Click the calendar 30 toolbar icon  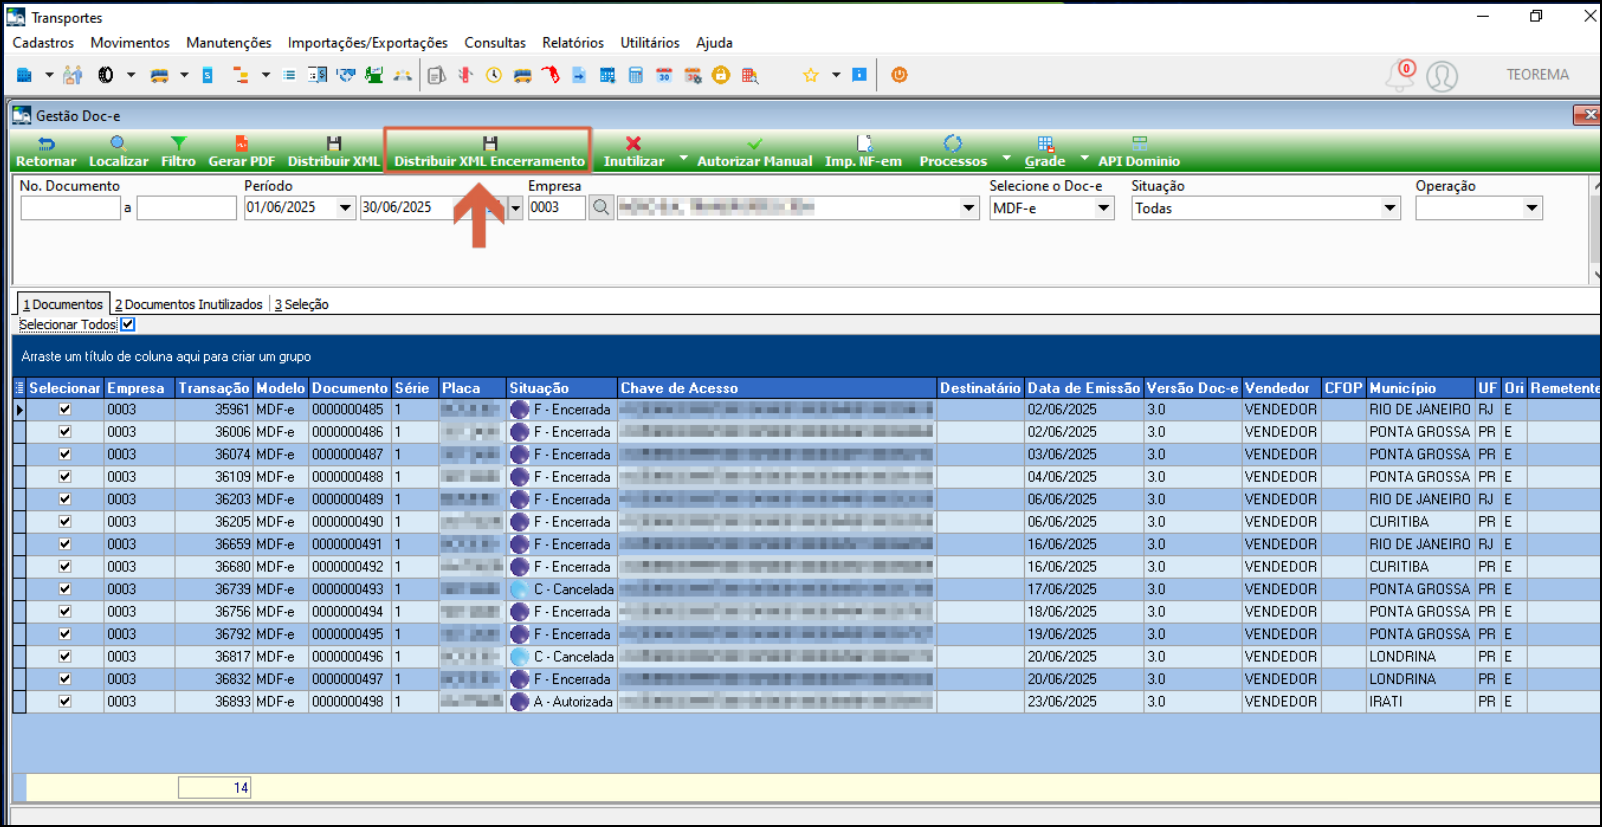(x=664, y=75)
